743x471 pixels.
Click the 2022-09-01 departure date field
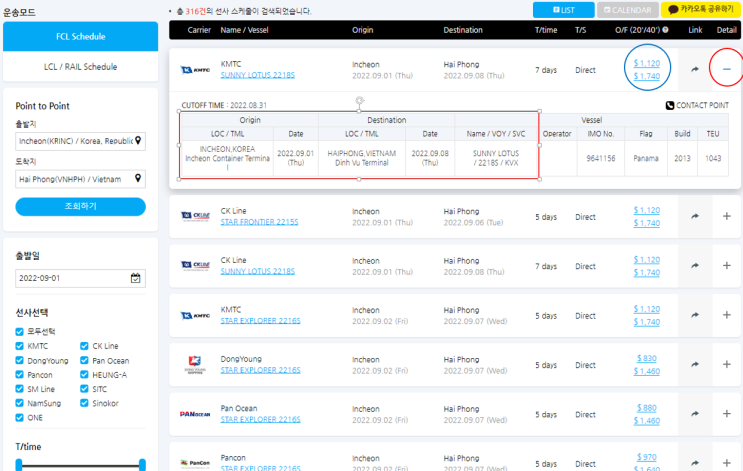point(81,278)
